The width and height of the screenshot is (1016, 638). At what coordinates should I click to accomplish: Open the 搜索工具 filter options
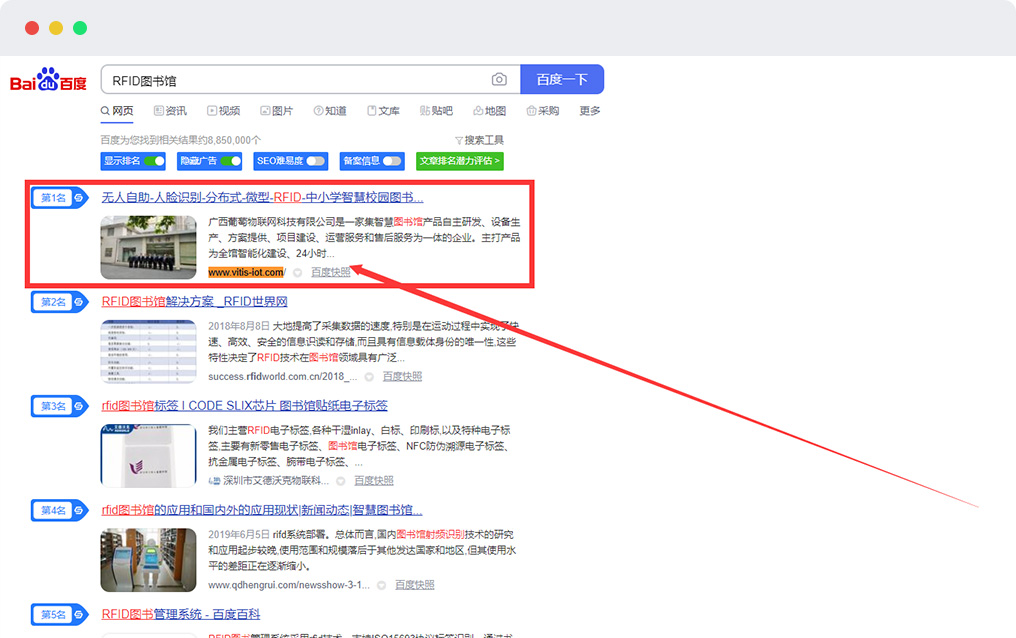pos(479,140)
